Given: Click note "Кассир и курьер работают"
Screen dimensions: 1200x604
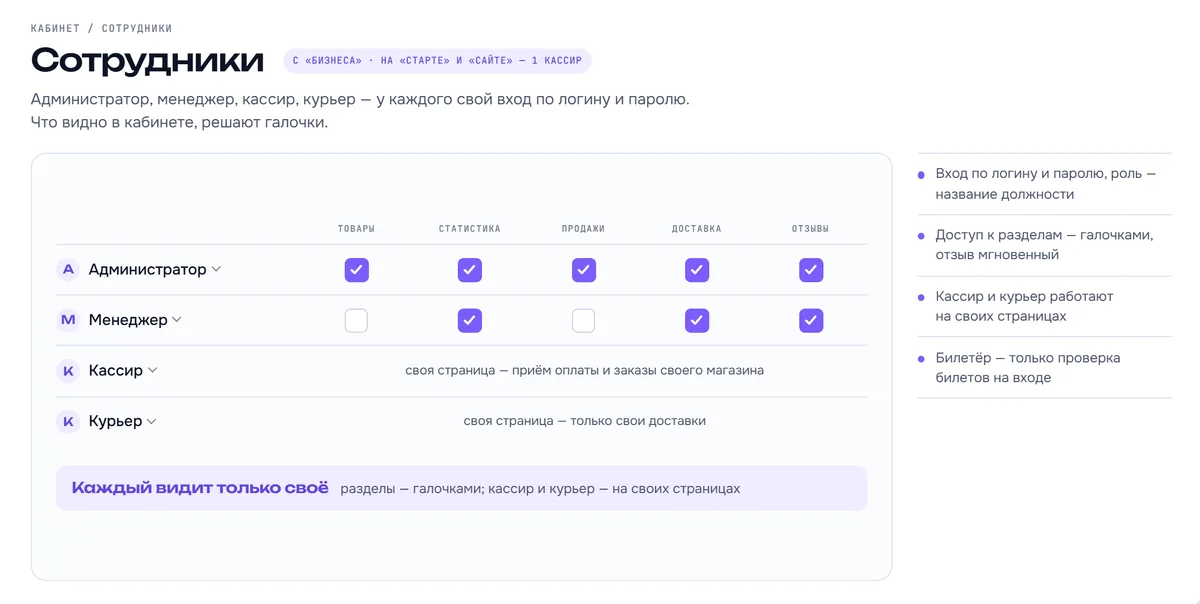Looking at the screenshot, I should tap(1025, 306).
